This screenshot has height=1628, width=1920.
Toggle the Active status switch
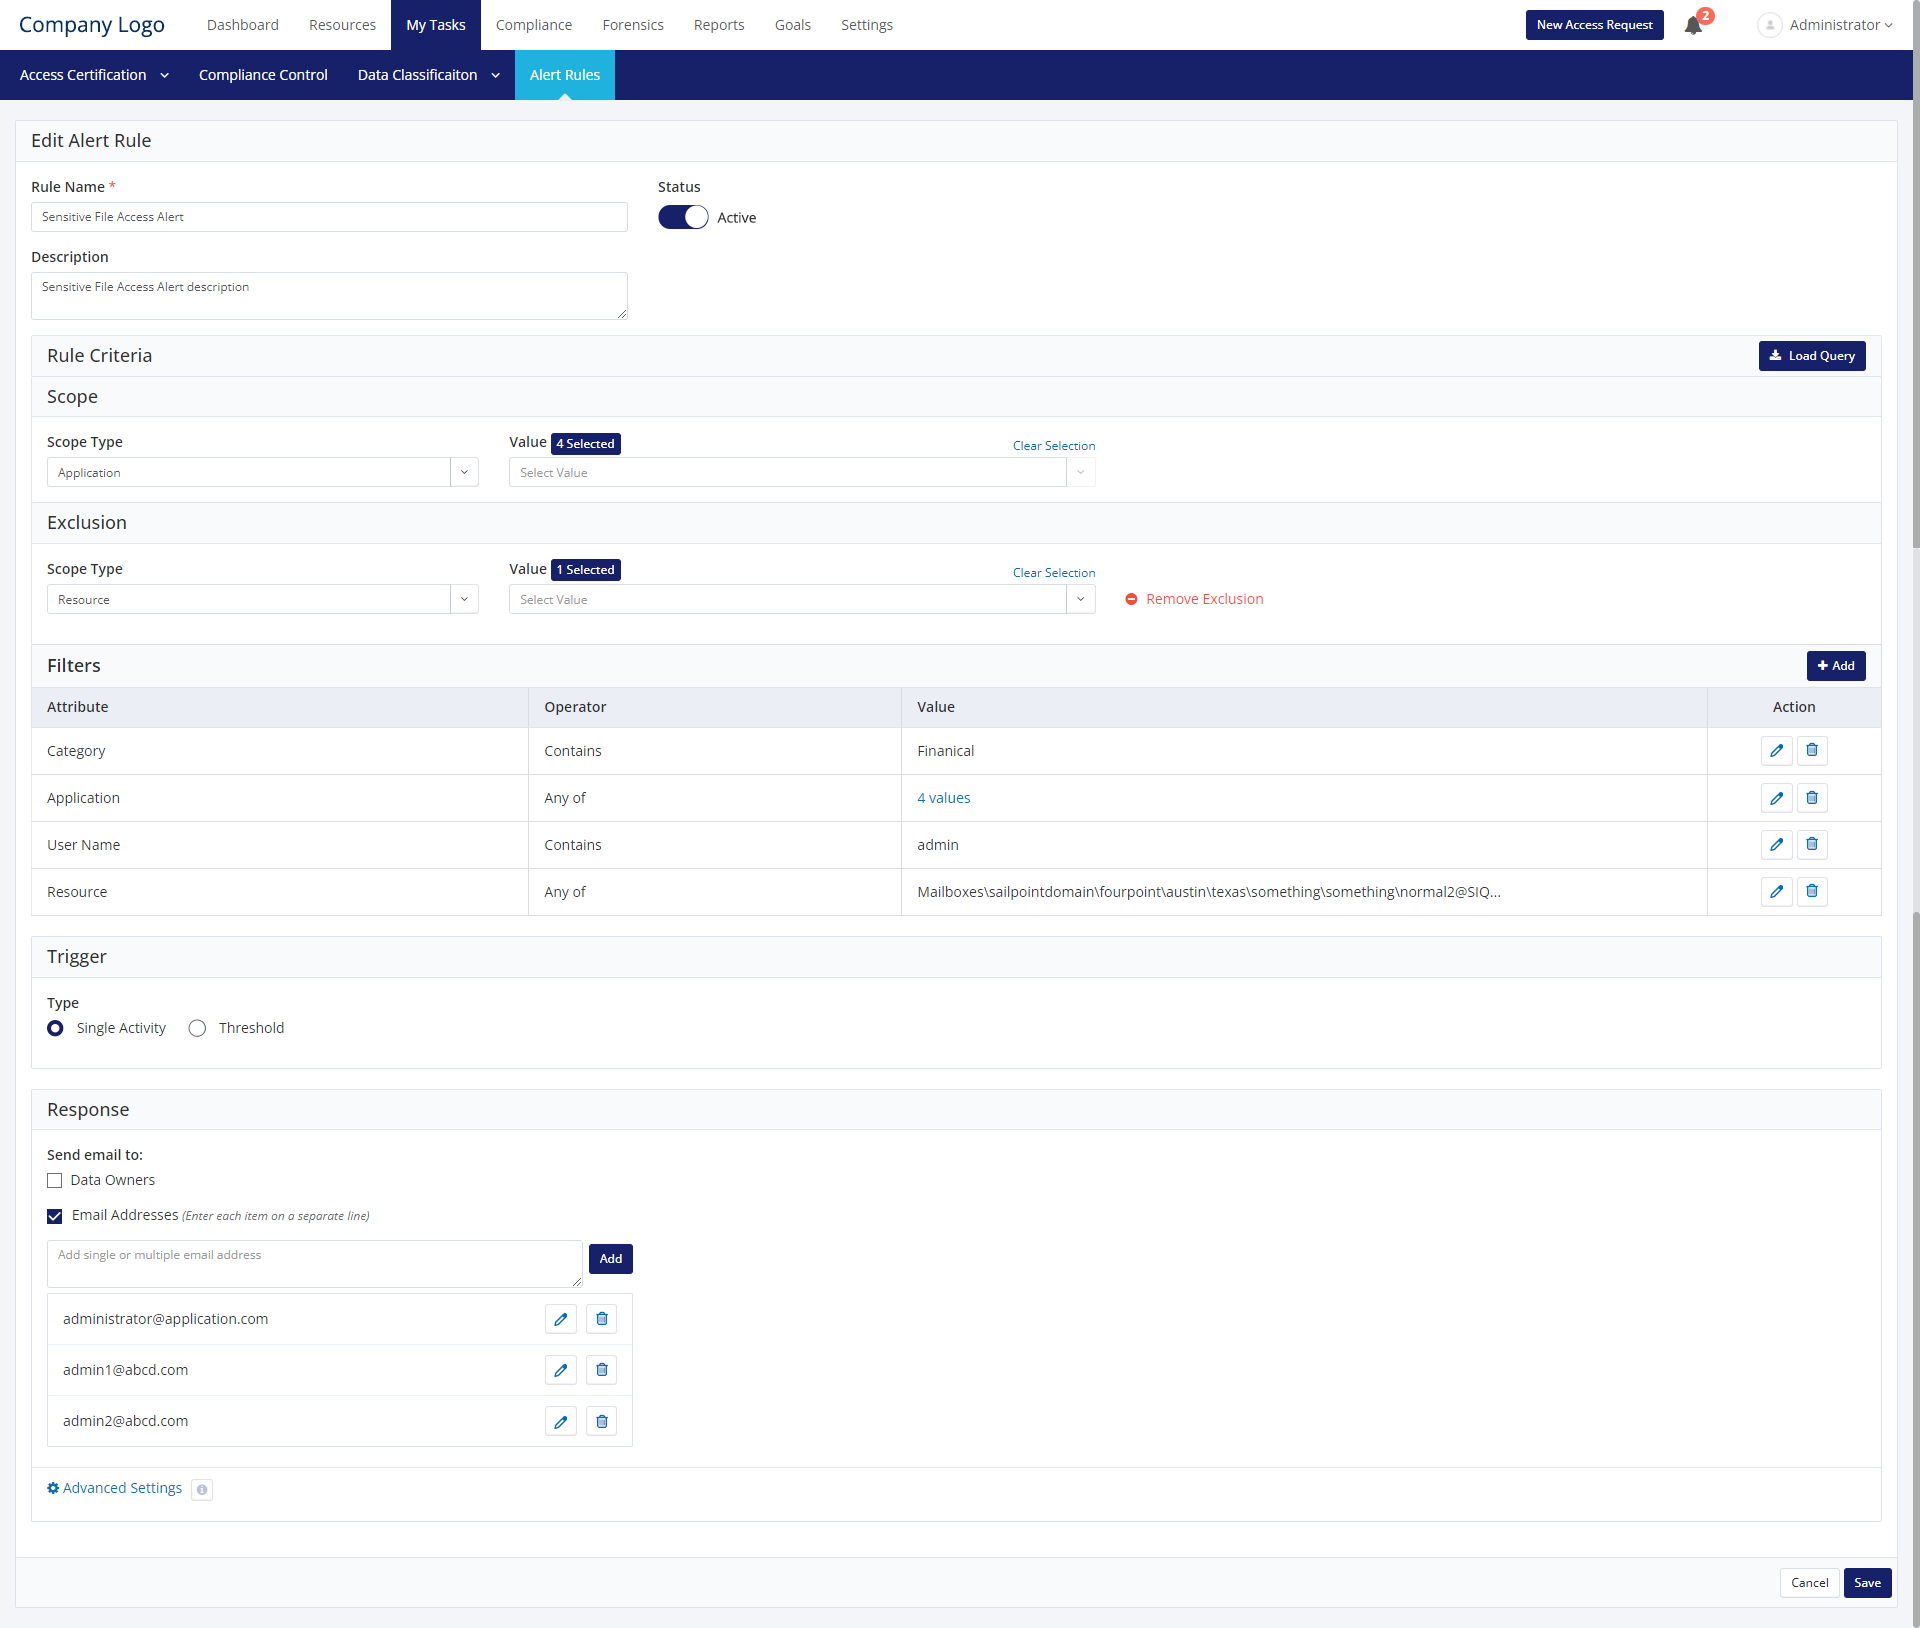(x=683, y=217)
